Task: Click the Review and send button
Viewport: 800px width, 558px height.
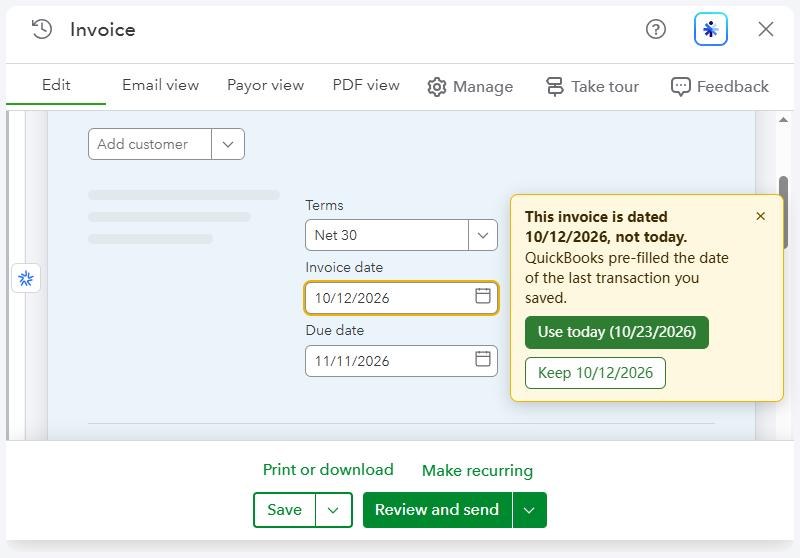Action: [x=437, y=510]
